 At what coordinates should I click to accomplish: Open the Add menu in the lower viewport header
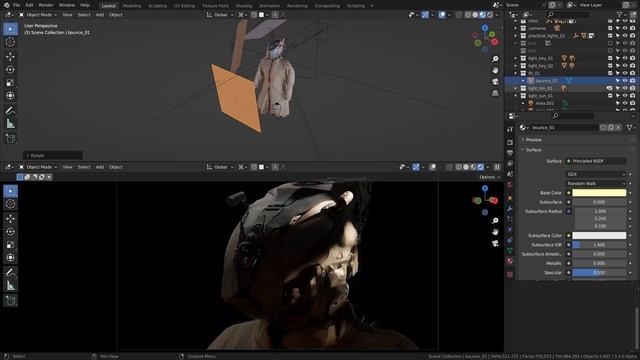click(x=100, y=167)
